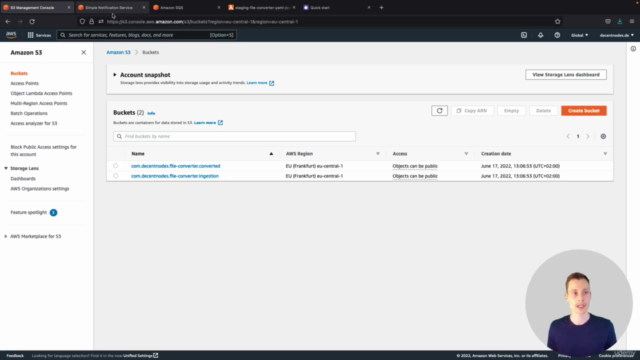Click the Find buckets by name field
Image resolution: width=640 pixels, height=360 pixels.
(234, 136)
